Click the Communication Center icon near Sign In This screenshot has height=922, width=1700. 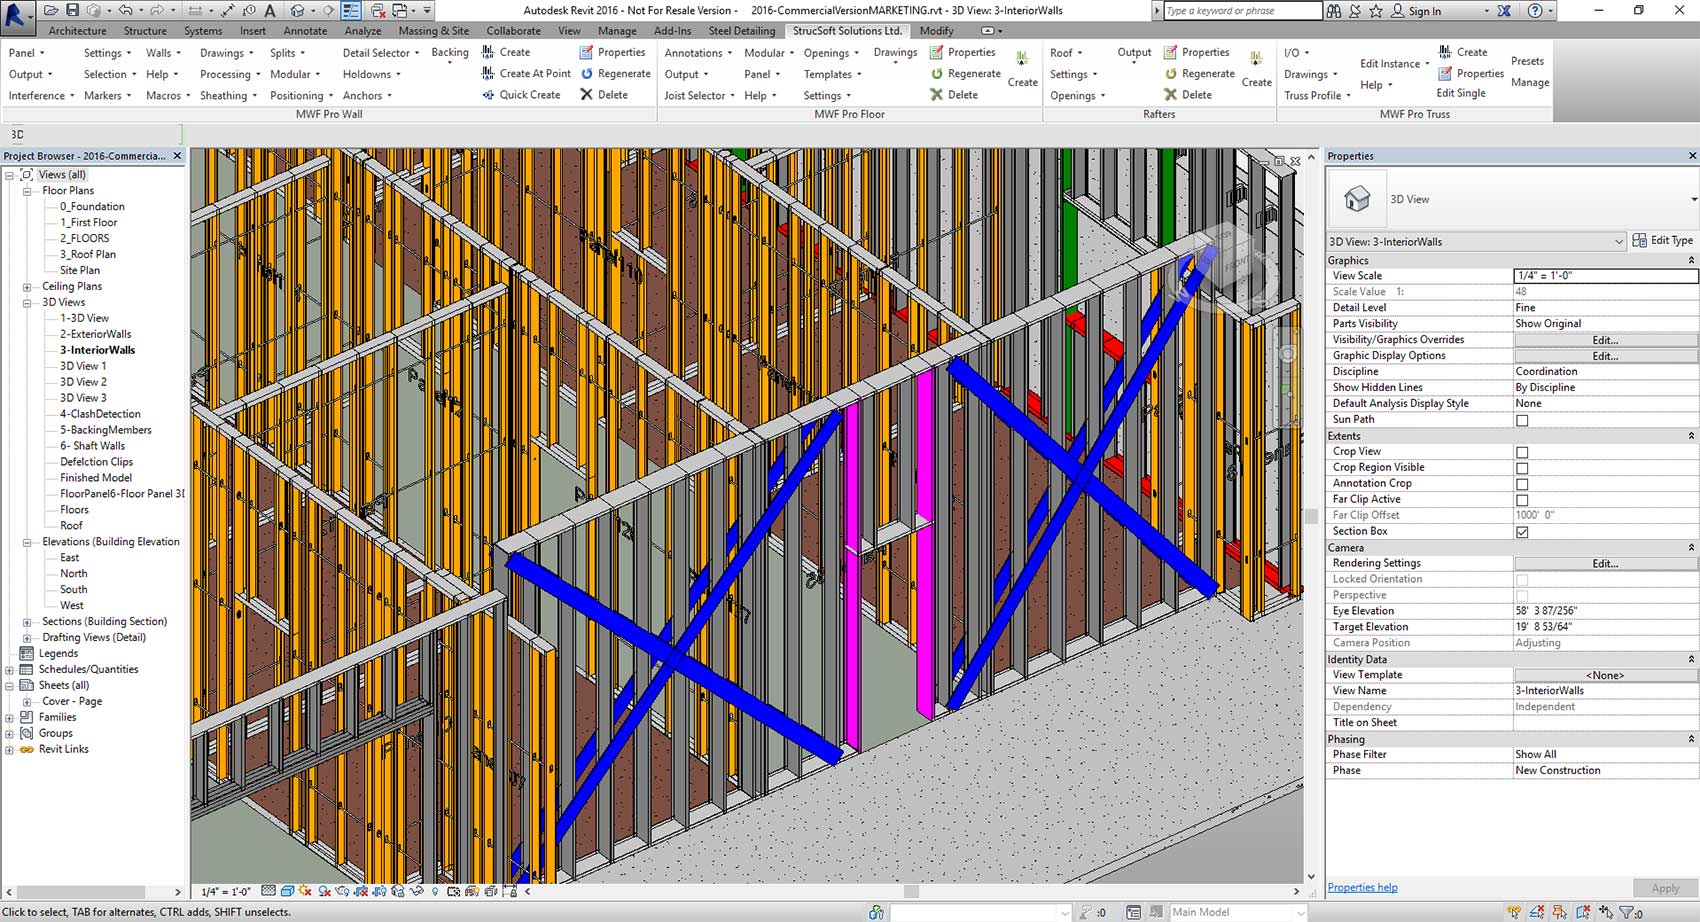tap(1355, 11)
